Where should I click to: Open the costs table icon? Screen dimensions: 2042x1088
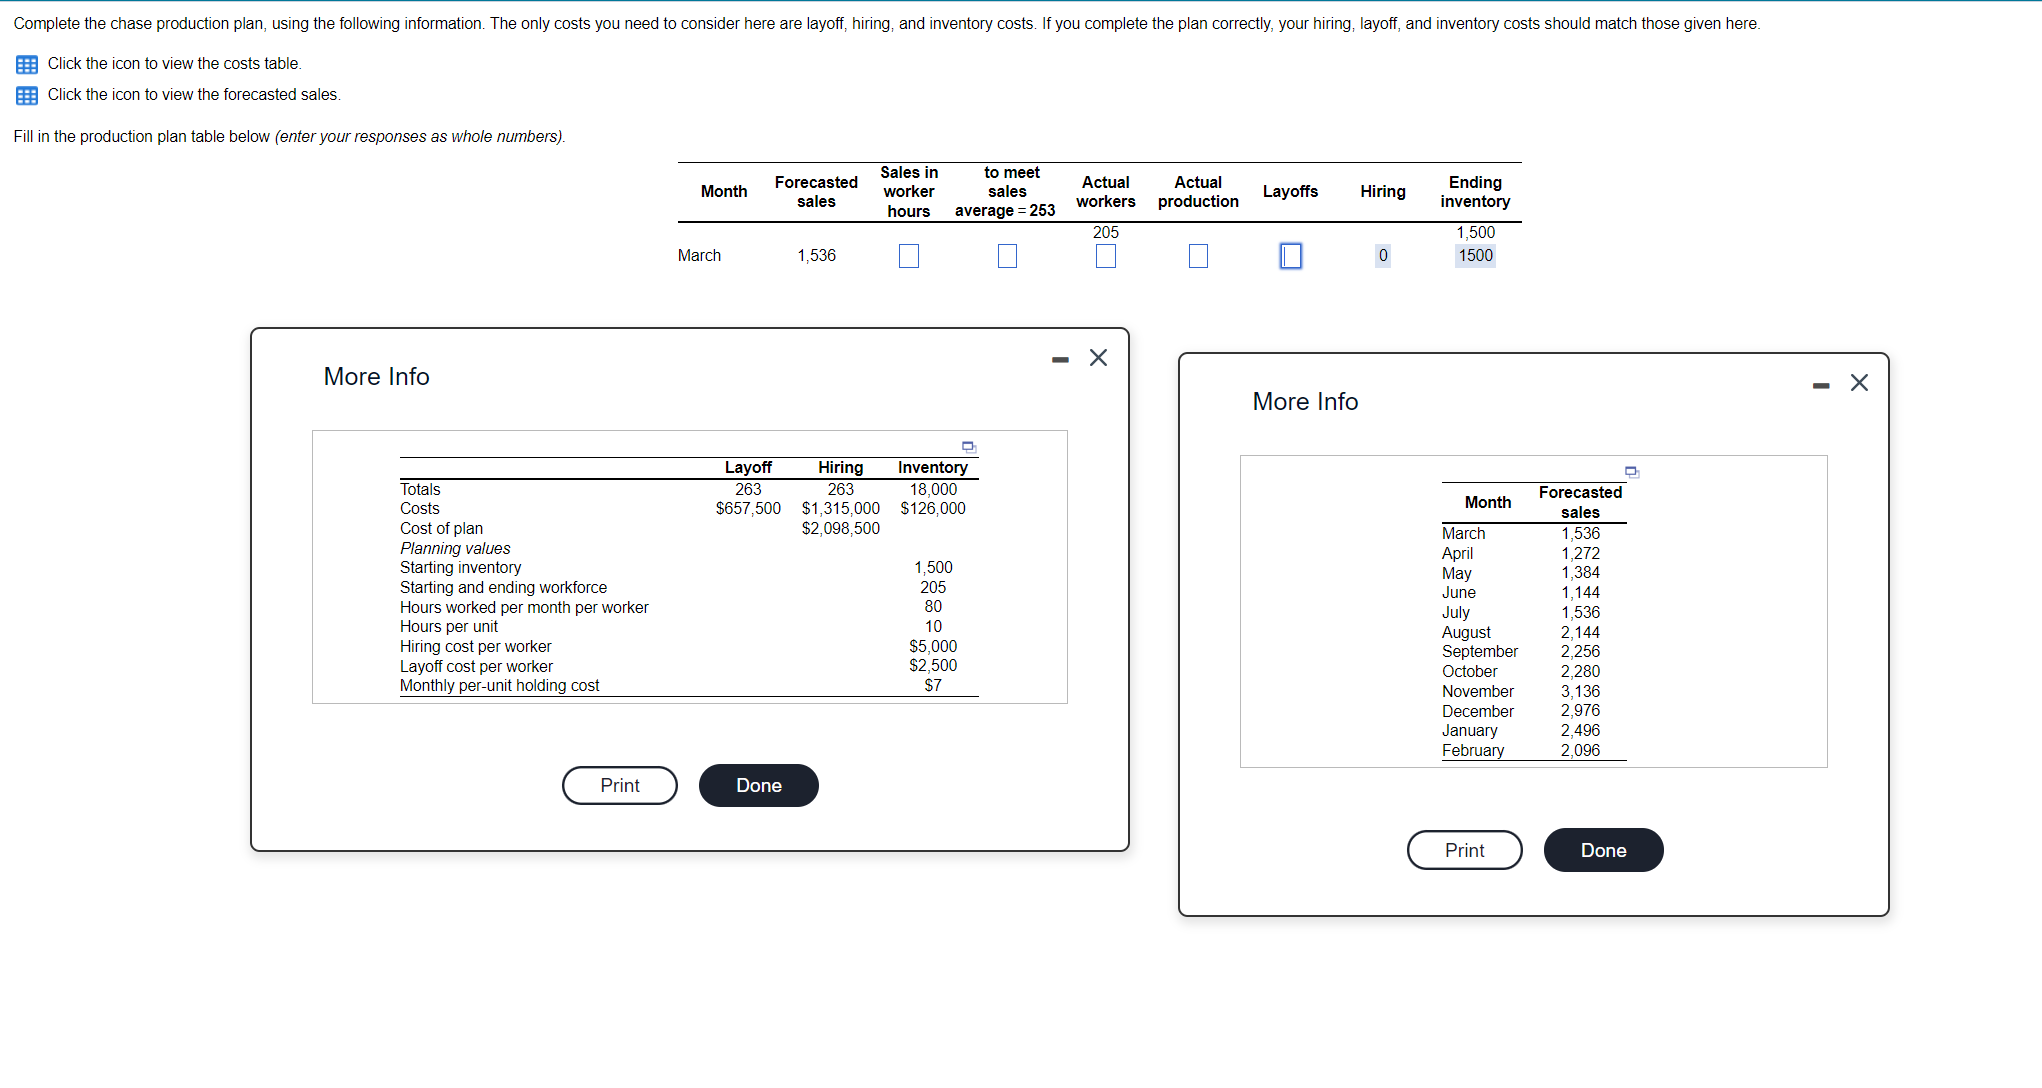click(x=27, y=64)
